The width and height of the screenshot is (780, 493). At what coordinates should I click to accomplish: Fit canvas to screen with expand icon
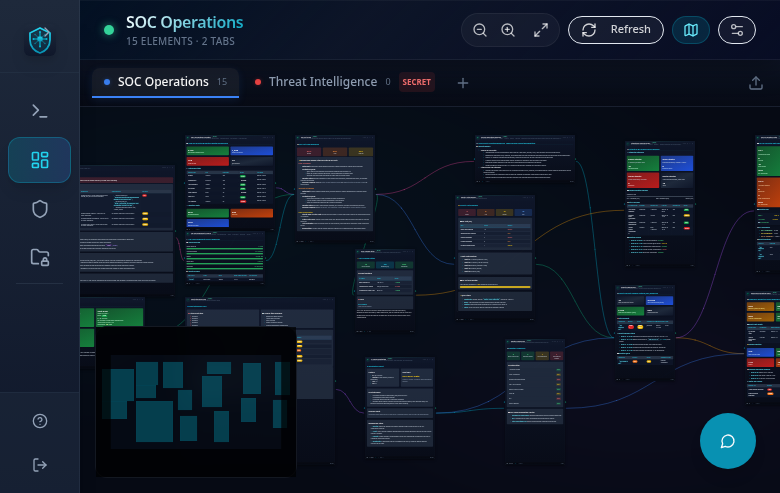541,30
